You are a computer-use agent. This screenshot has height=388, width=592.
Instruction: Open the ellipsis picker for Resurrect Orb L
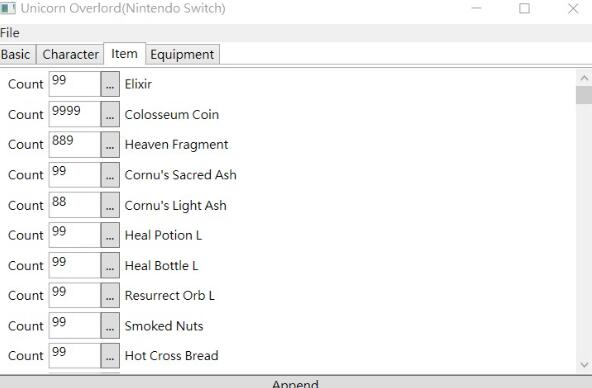tap(110, 295)
